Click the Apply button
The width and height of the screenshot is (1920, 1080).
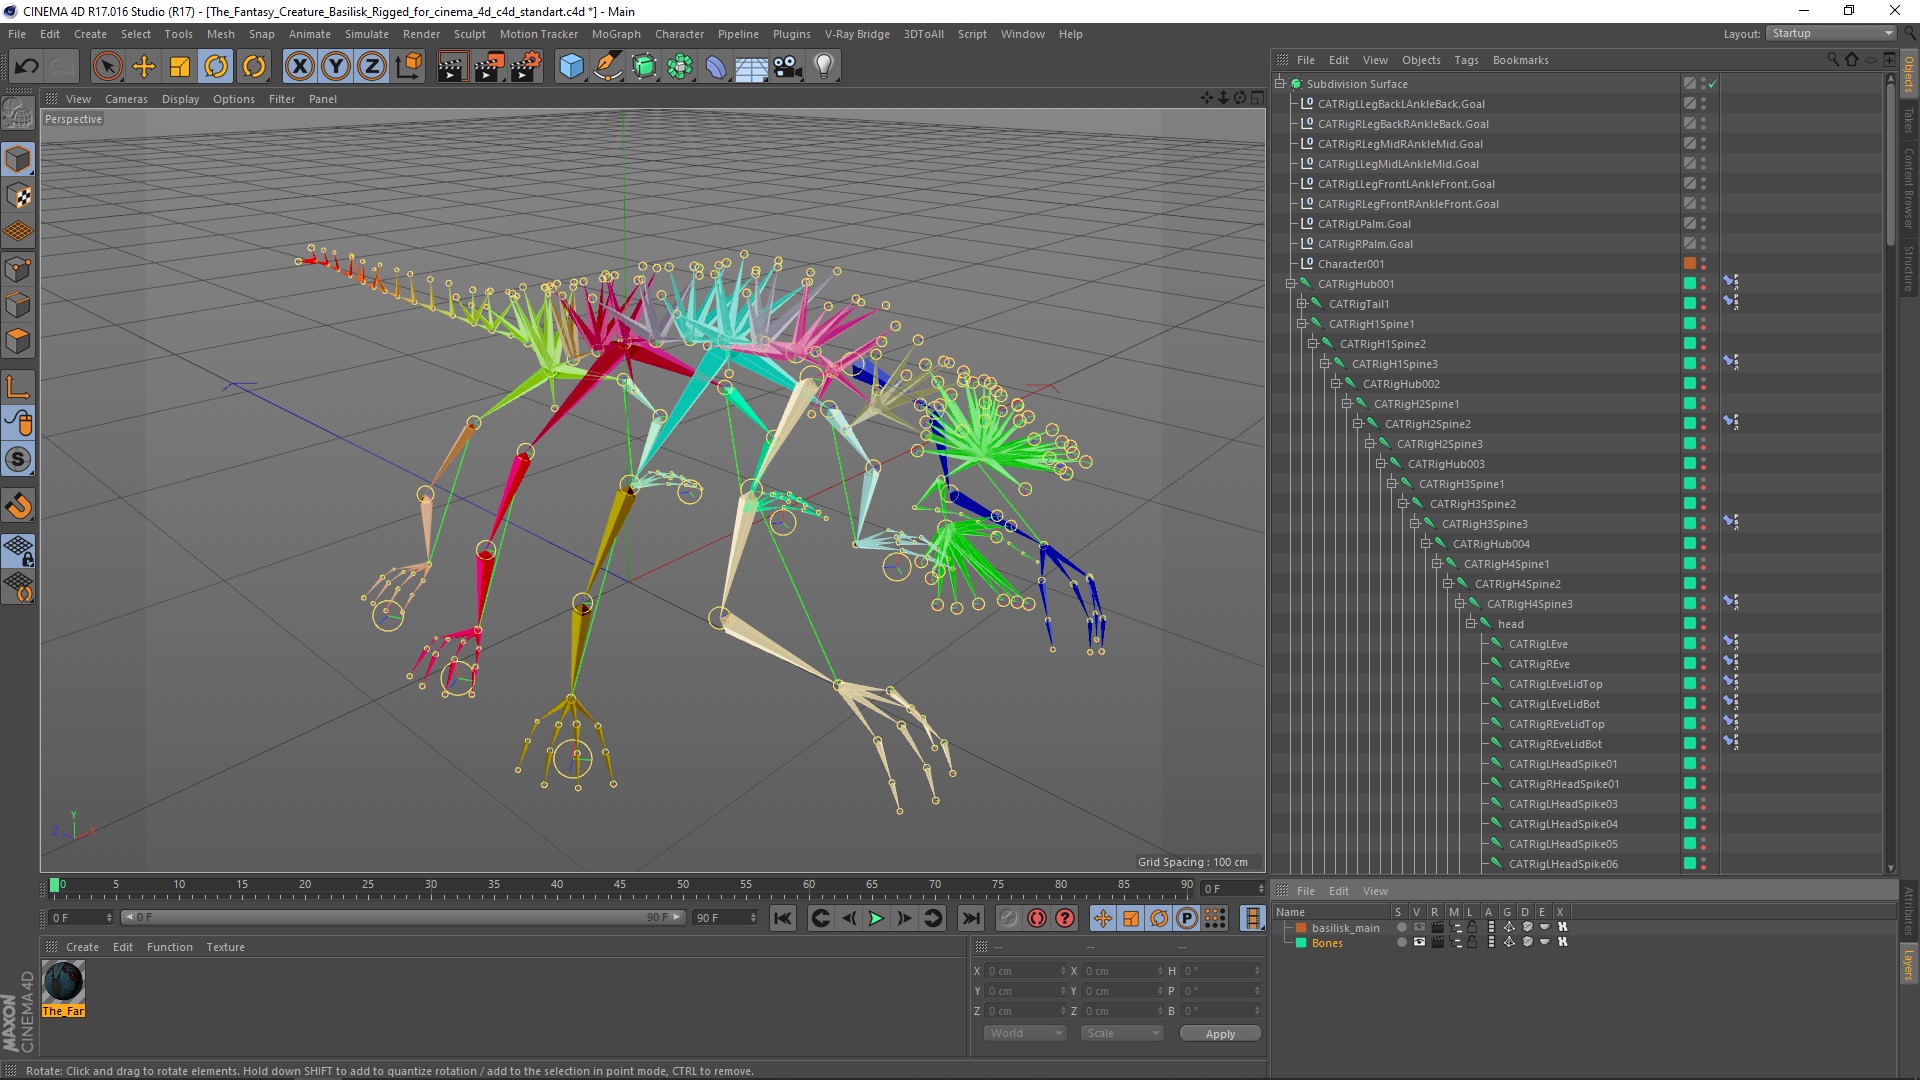1219,1034
